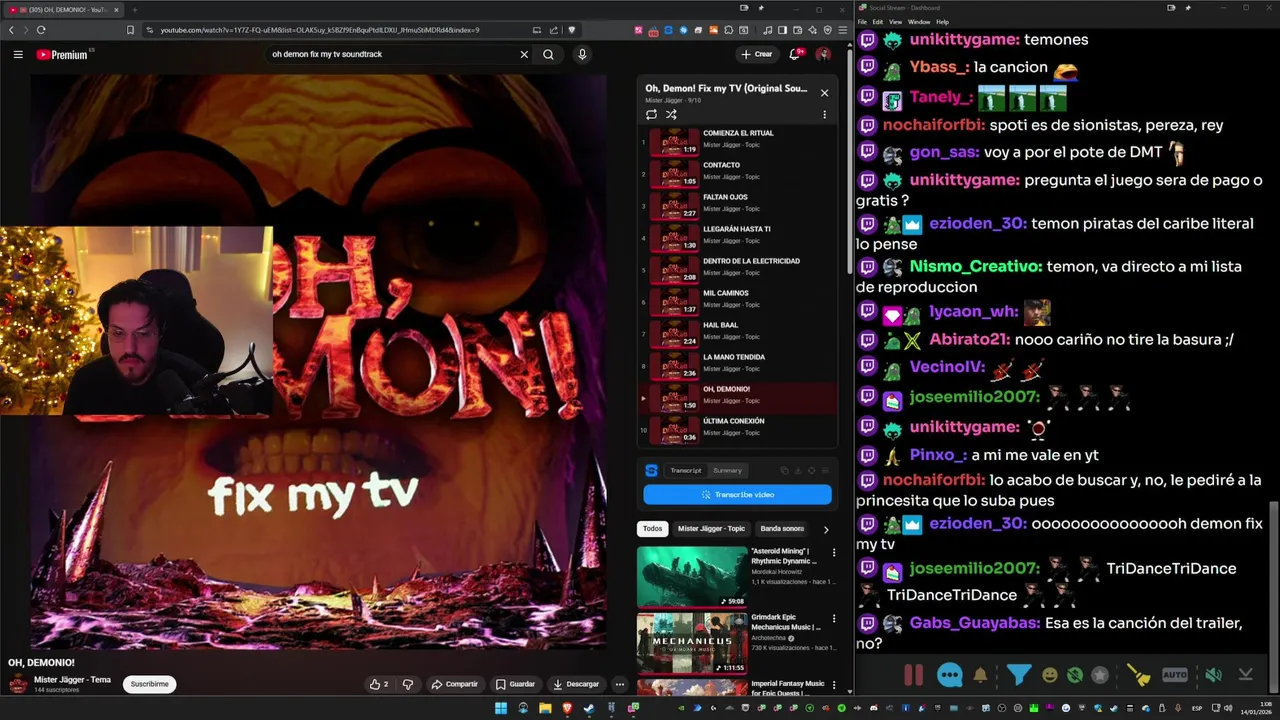Click the smiley emoji icon in dashboard toolbar
Viewport: 1280px width, 720px height.
pos(1050,675)
